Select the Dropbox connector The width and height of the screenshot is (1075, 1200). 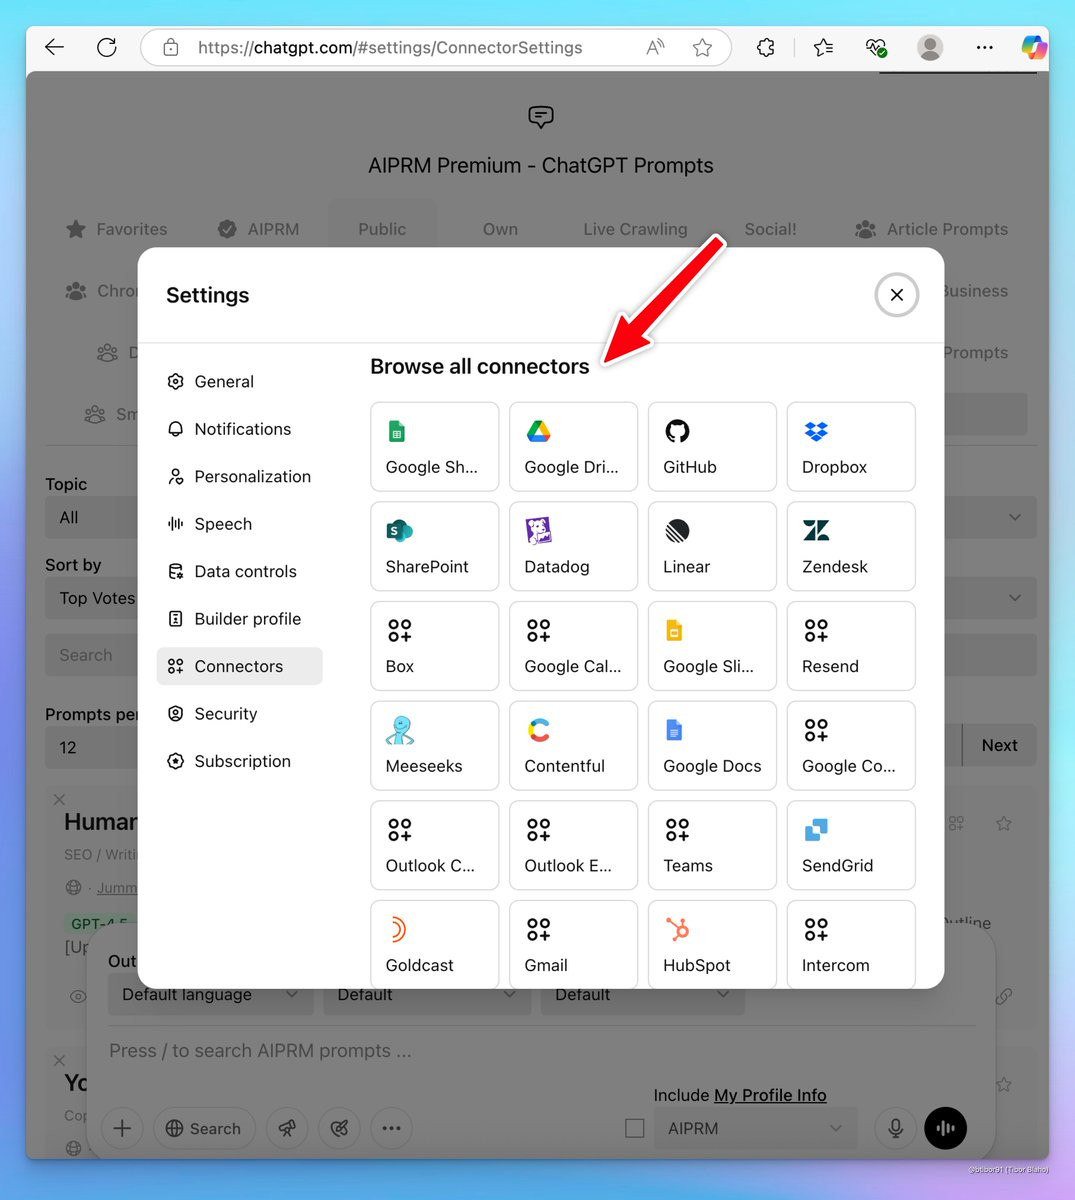tap(851, 447)
